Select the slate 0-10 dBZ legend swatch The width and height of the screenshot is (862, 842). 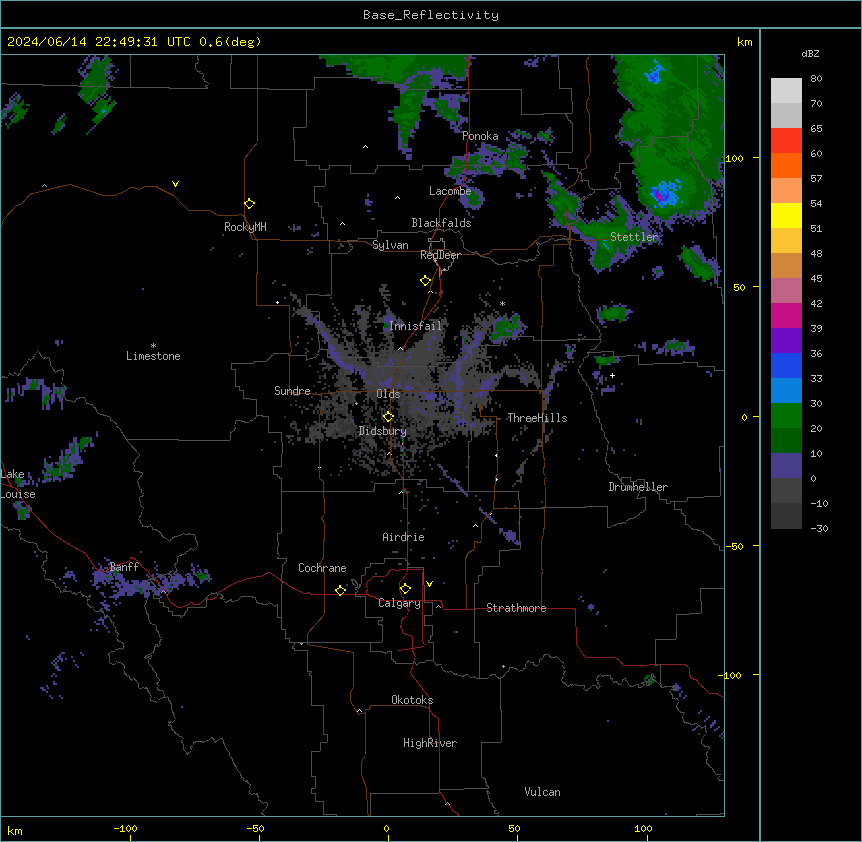(786, 466)
